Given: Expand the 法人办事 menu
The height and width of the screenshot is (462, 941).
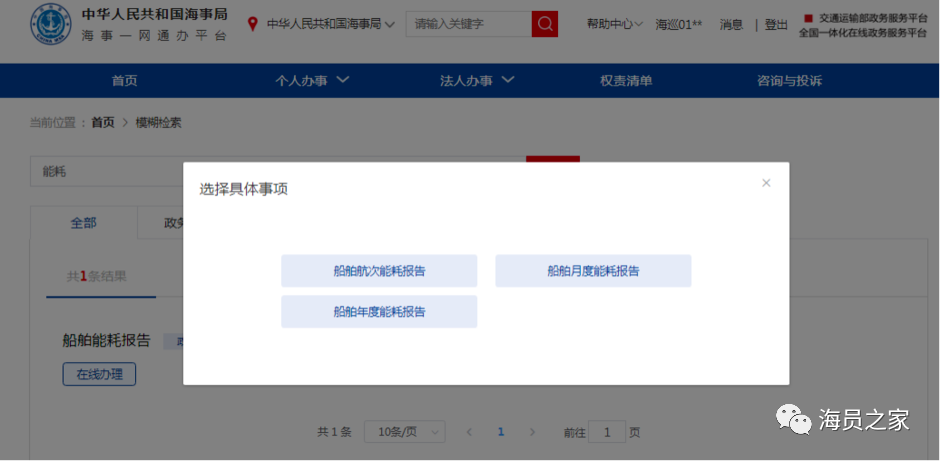Looking at the screenshot, I should 477,81.
